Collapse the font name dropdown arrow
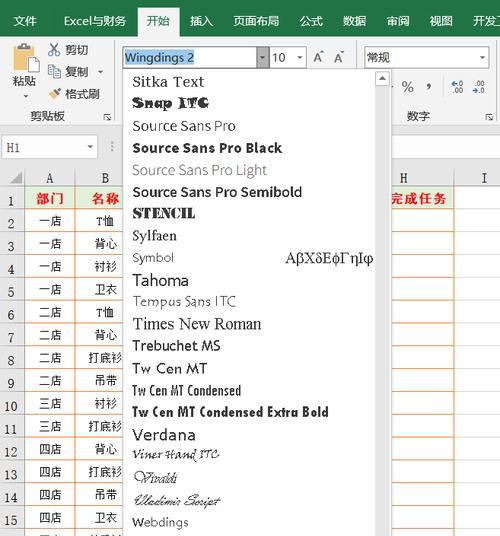The width and height of the screenshot is (500, 536). click(x=262, y=57)
